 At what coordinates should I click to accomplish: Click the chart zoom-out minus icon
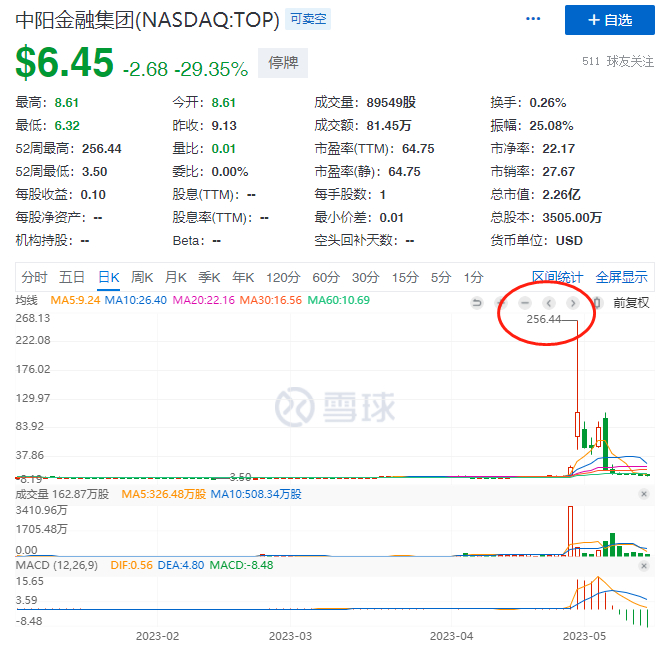[x=525, y=303]
